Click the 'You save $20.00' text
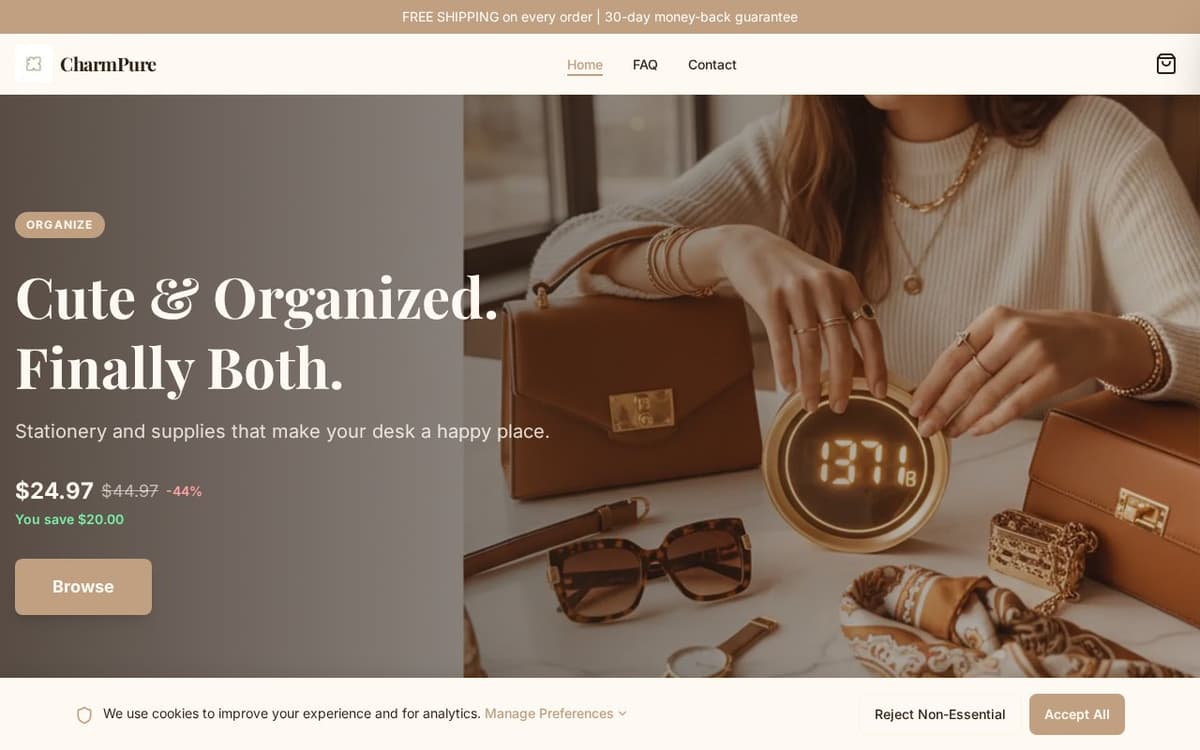Viewport: 1200px width, 750px height. click(70, 520)
